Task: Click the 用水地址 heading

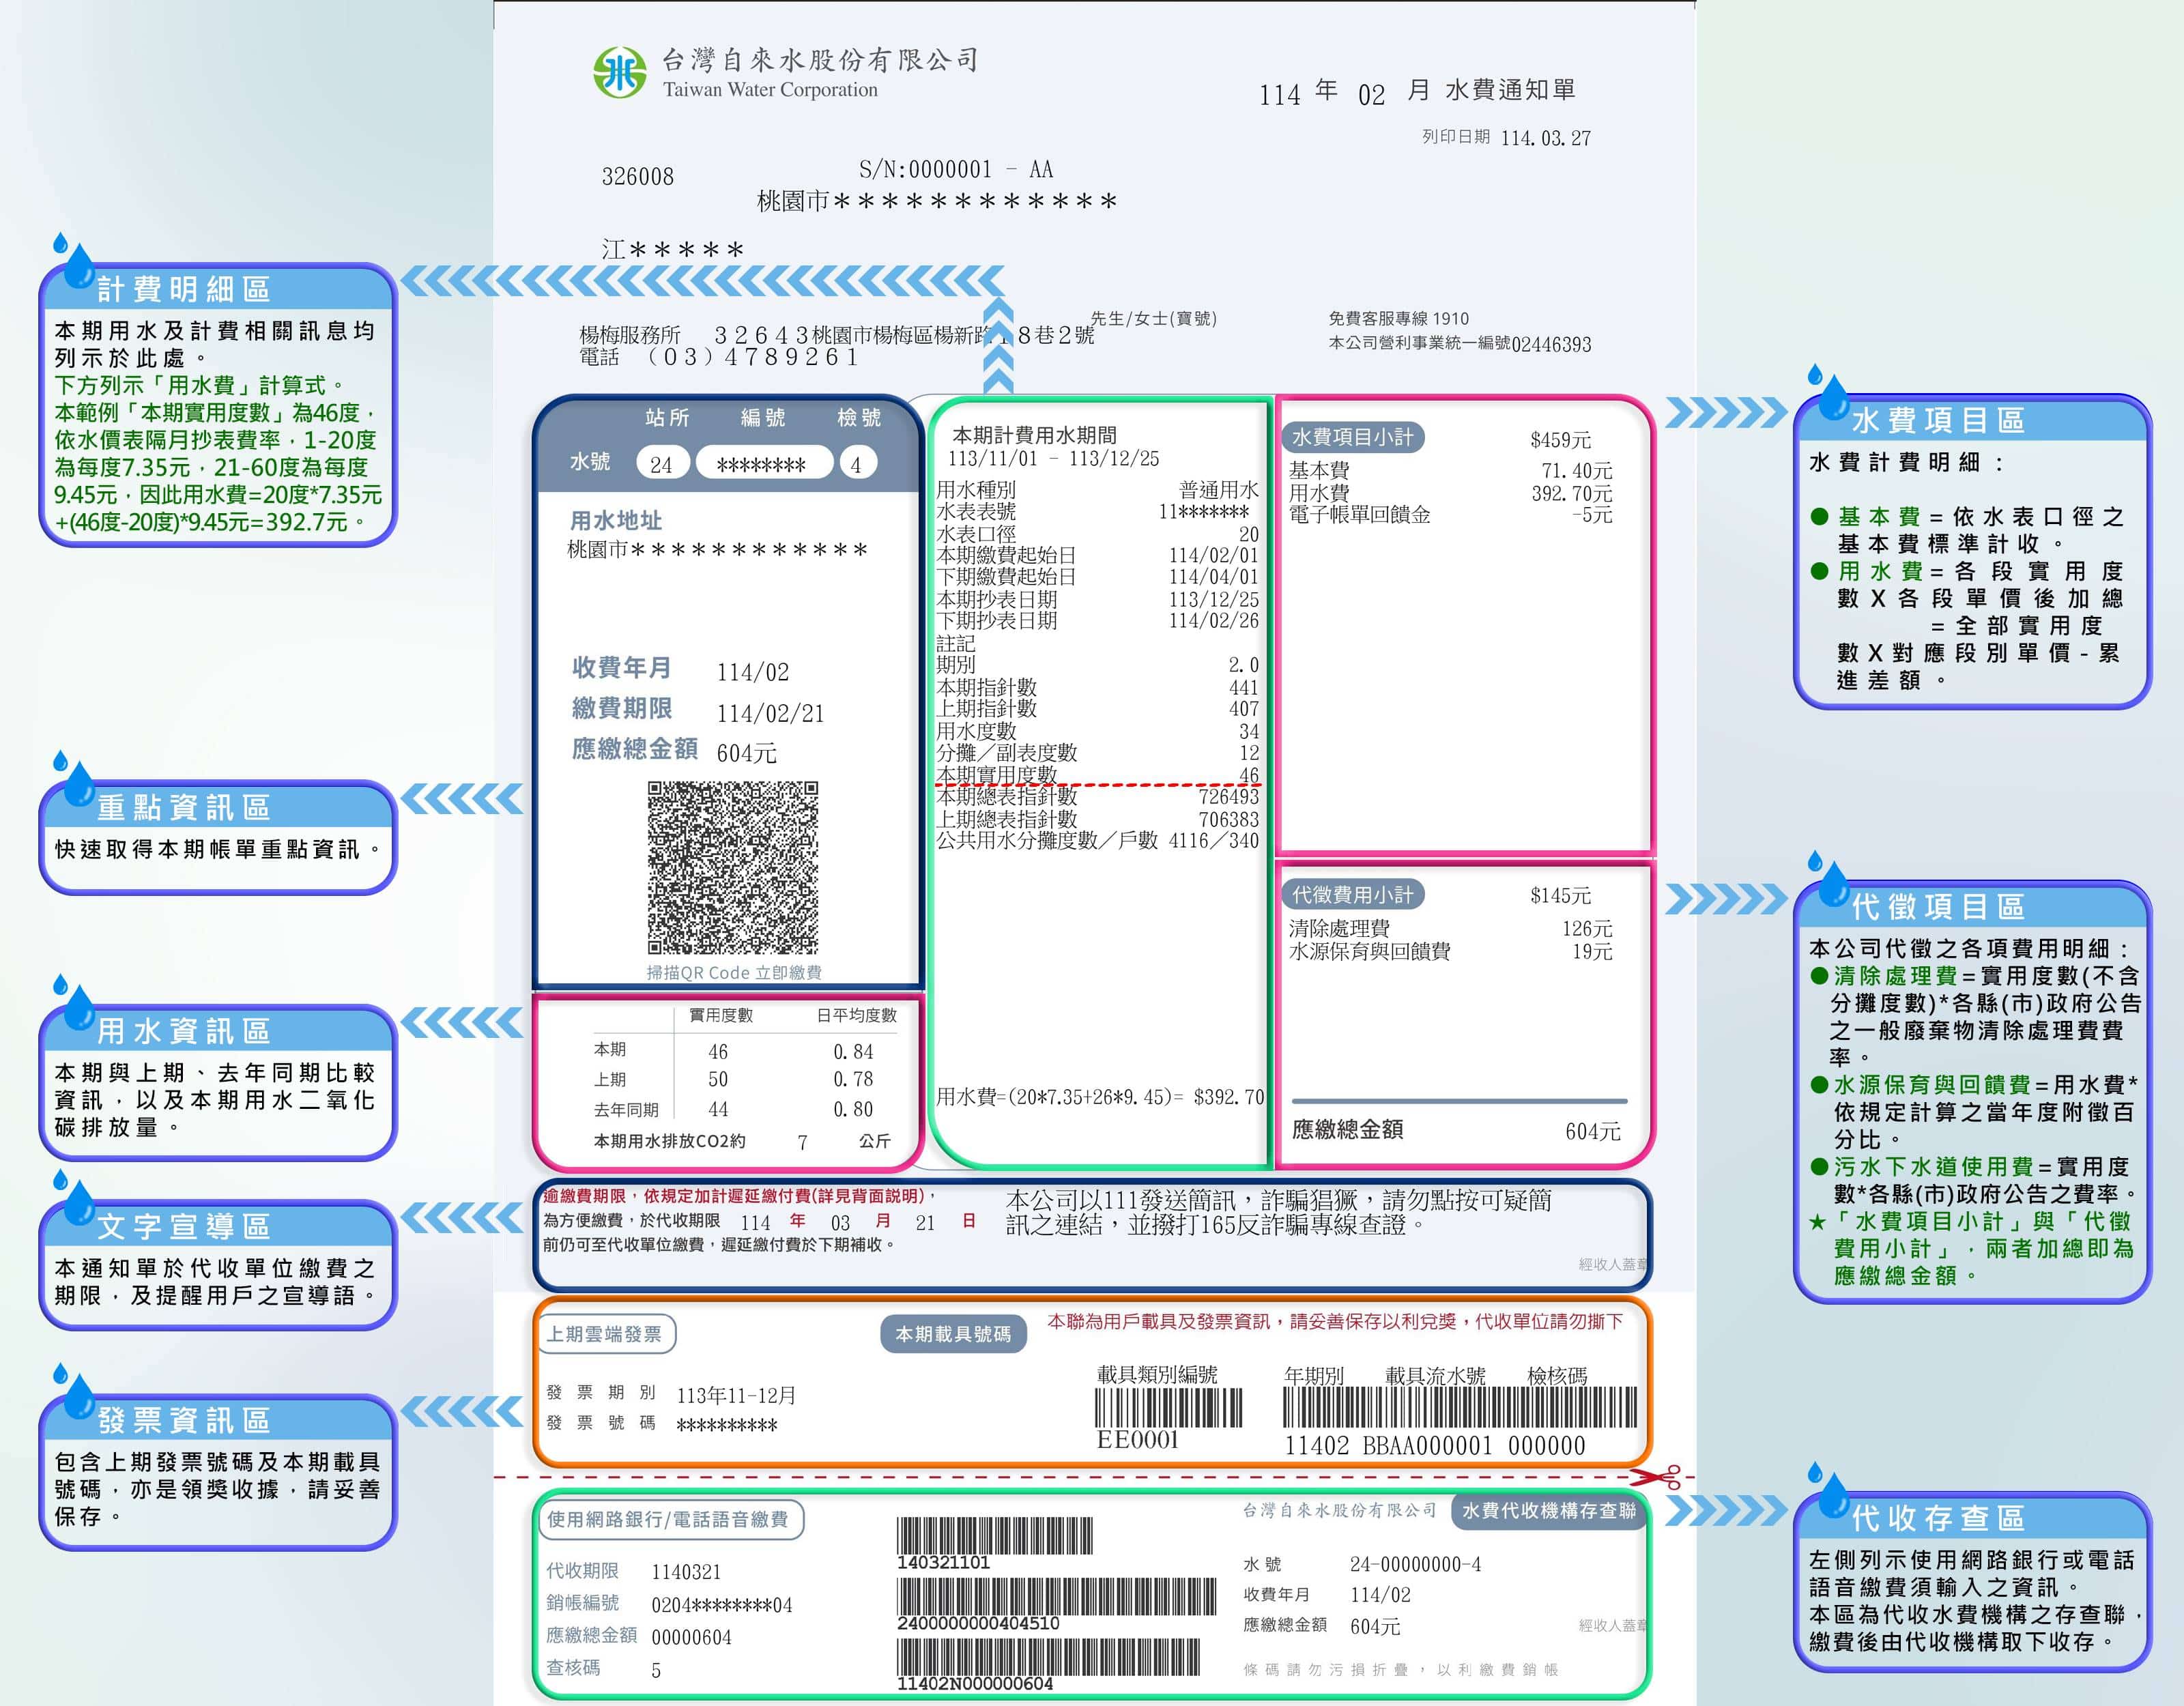Action: 615,520
